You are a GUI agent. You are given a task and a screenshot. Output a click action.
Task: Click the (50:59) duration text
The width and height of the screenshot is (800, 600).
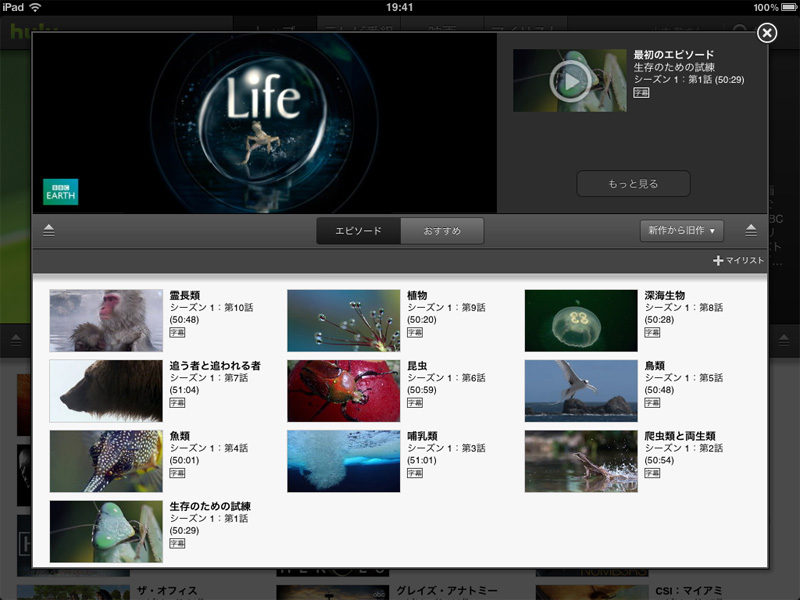pos(421,390)
